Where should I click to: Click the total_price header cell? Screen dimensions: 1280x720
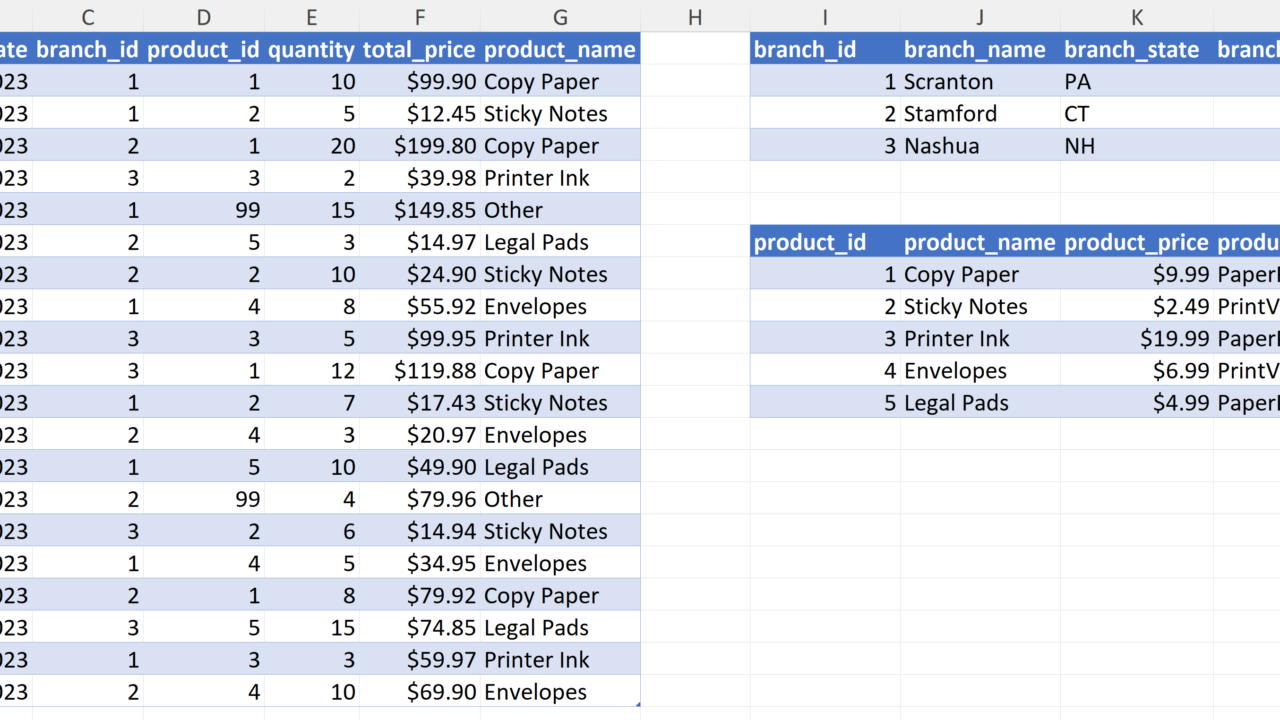tap(419, 50)
